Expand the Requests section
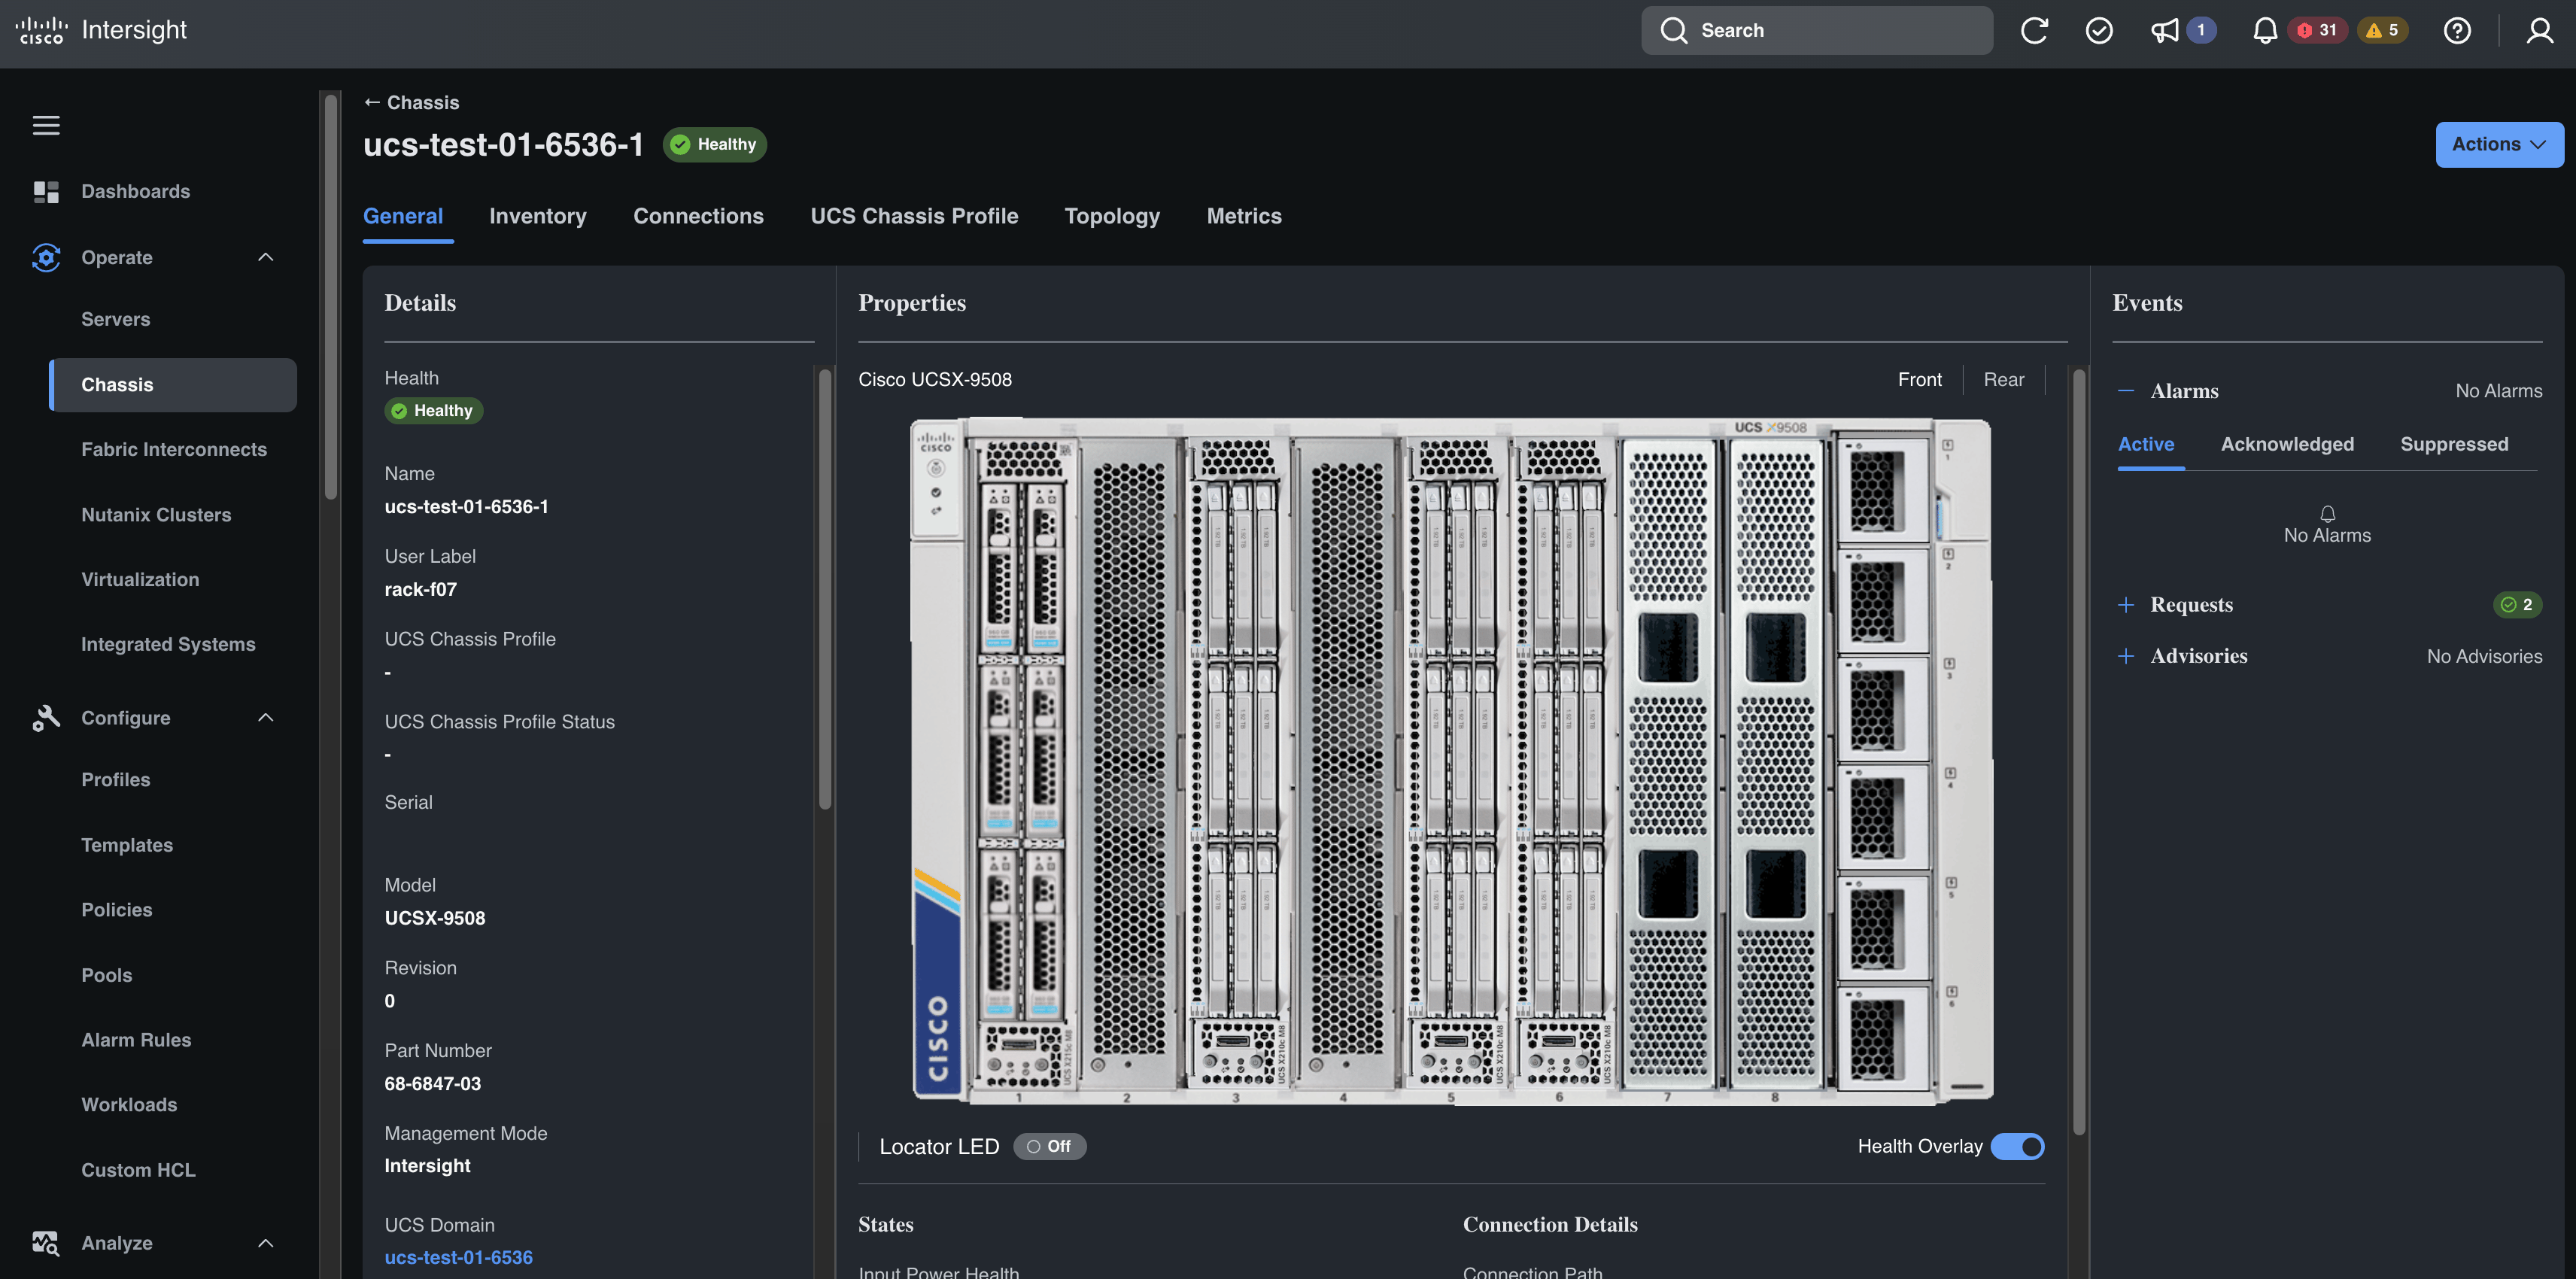2576x1279 pixels. point(2126,604)
